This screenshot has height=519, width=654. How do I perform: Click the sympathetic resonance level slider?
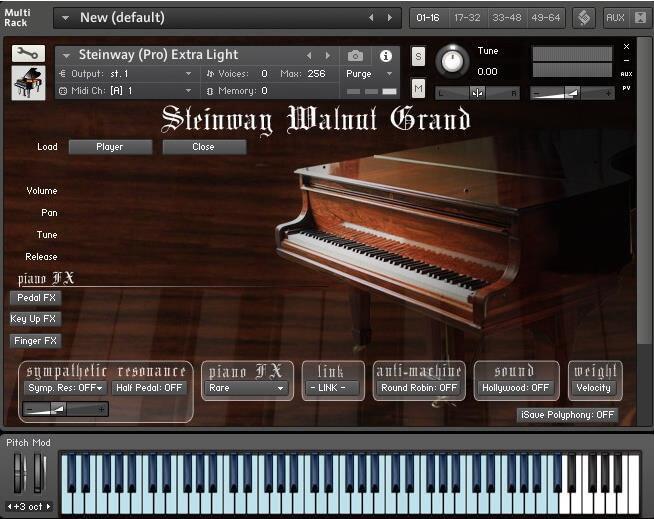65,409
